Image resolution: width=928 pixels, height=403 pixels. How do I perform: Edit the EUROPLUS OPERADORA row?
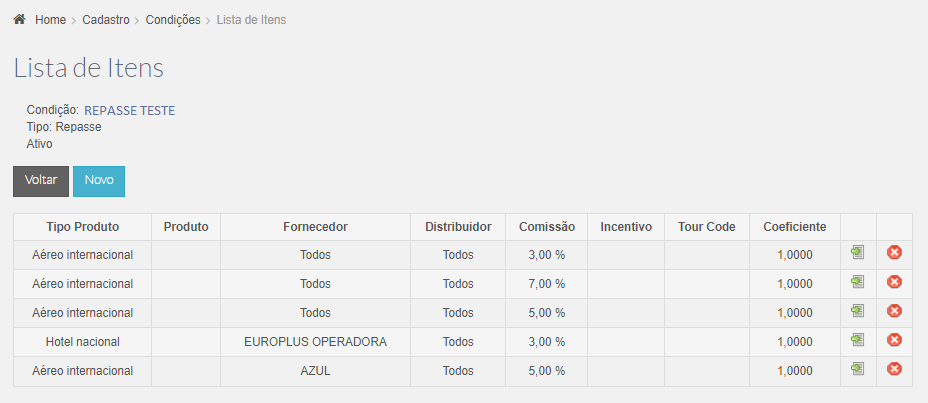pyautogui.click(x=858, y=340)
